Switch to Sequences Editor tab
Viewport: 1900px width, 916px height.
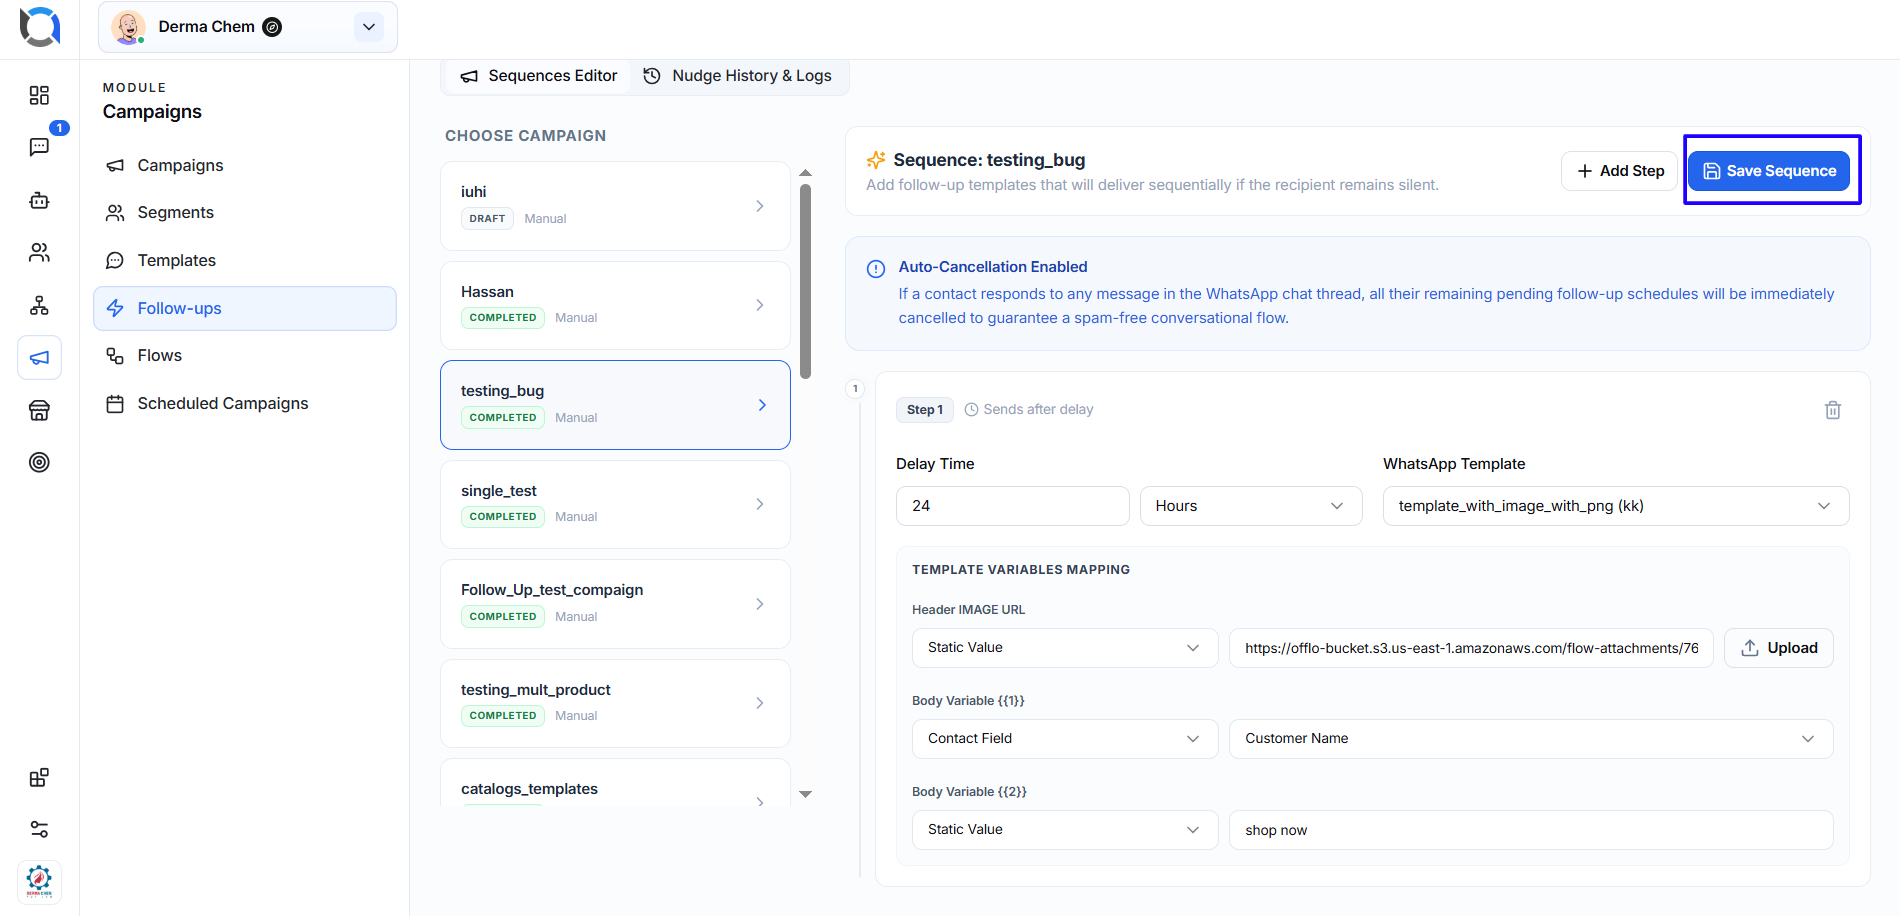538,76
